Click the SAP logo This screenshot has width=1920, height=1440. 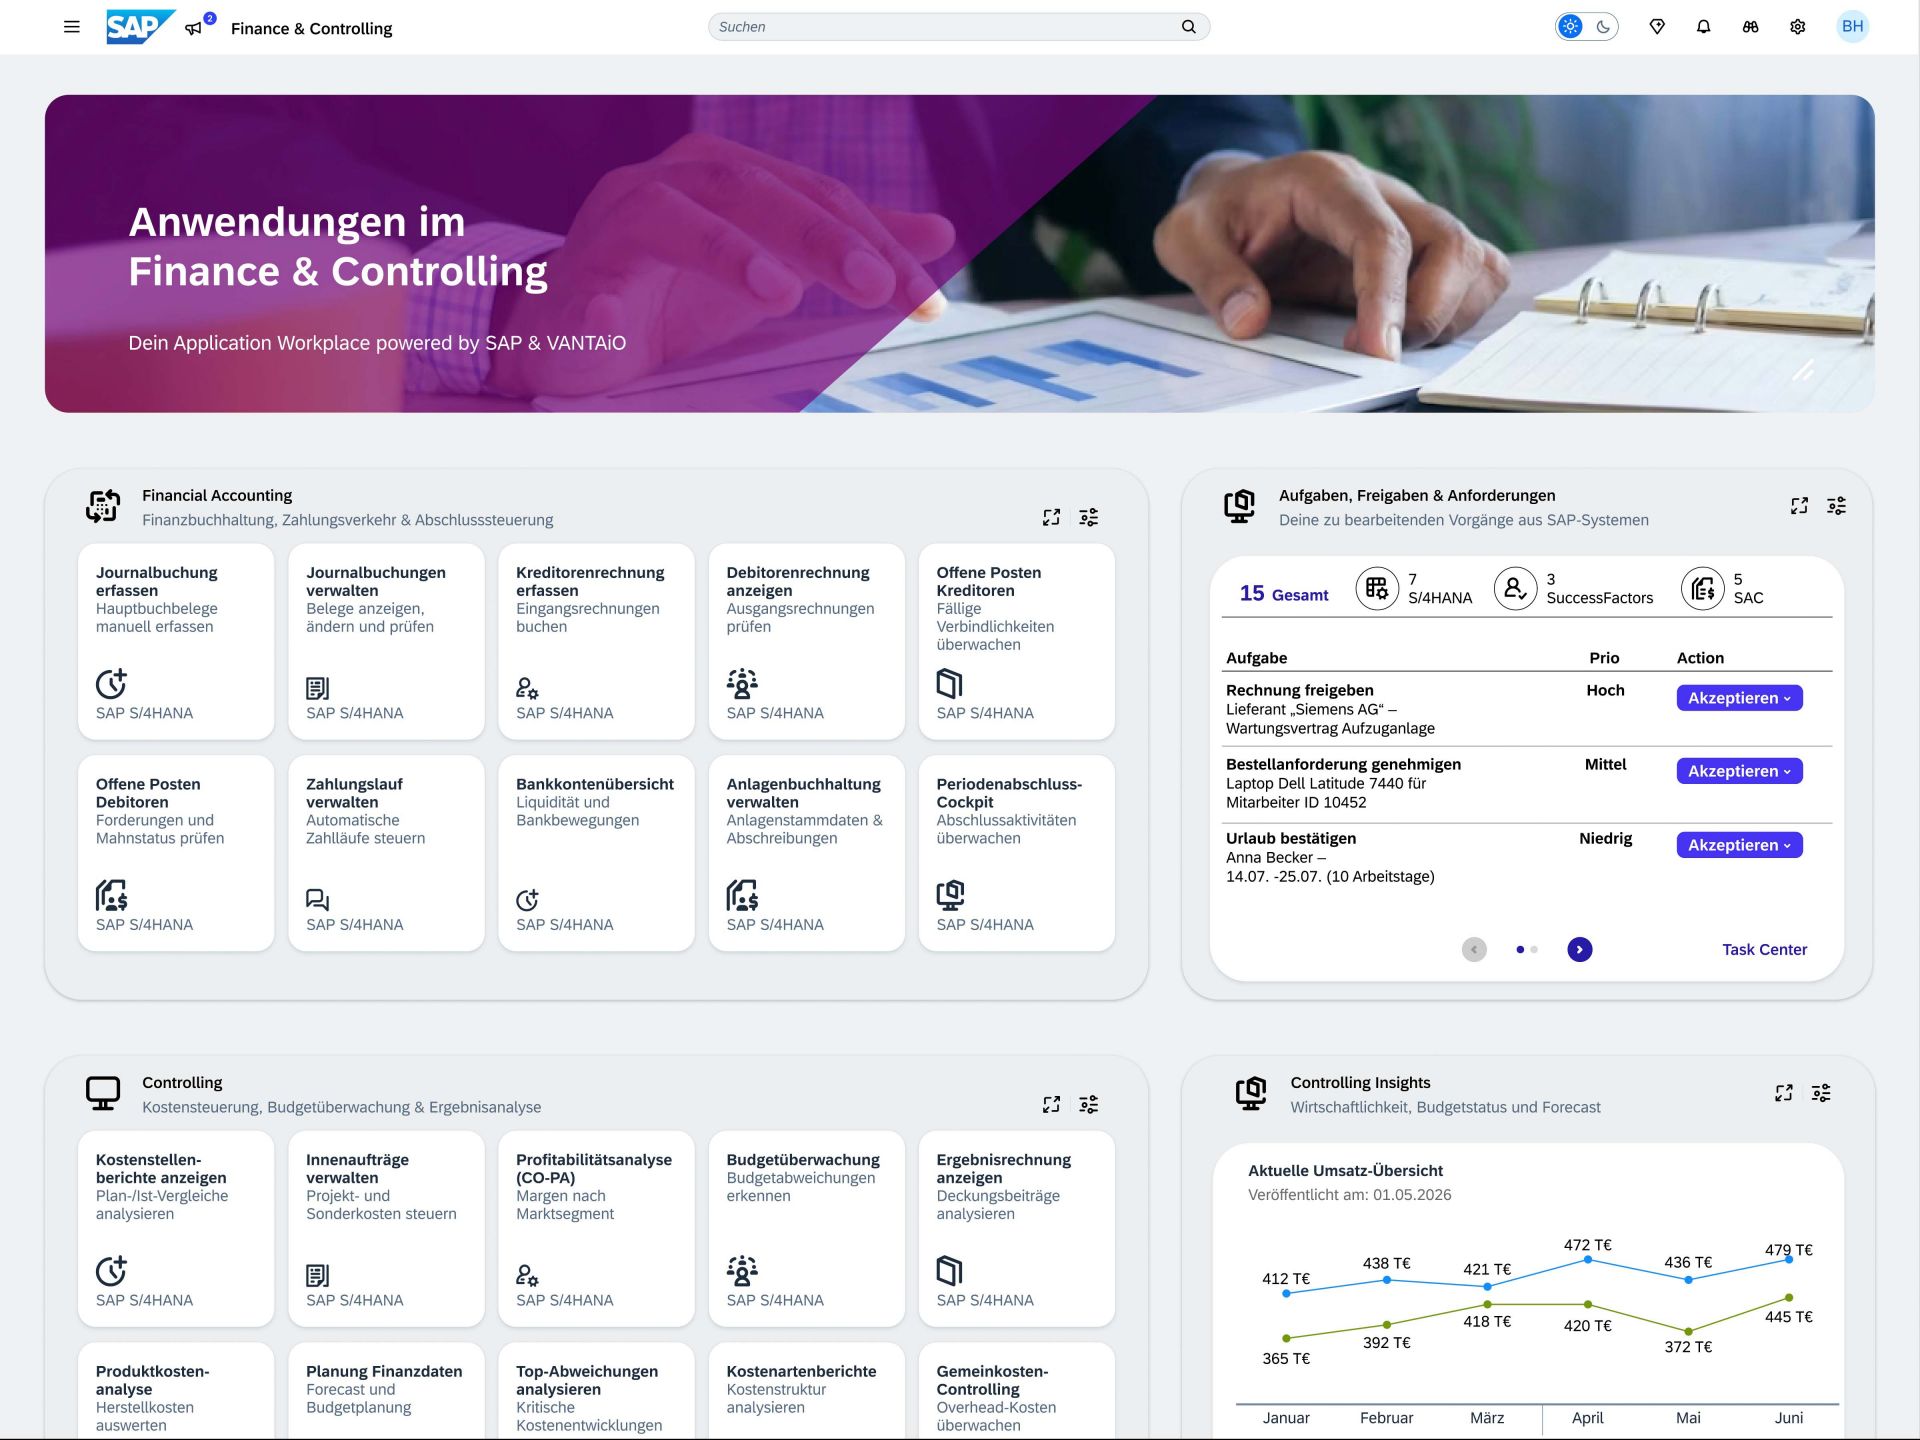[140, 27]
